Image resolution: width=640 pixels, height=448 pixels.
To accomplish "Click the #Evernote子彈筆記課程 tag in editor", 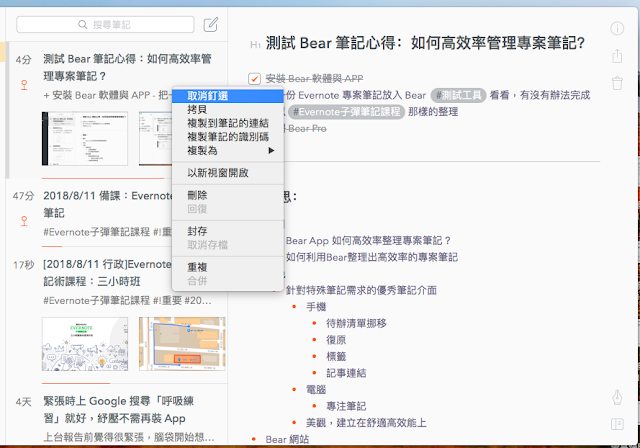I will (346, 112).
